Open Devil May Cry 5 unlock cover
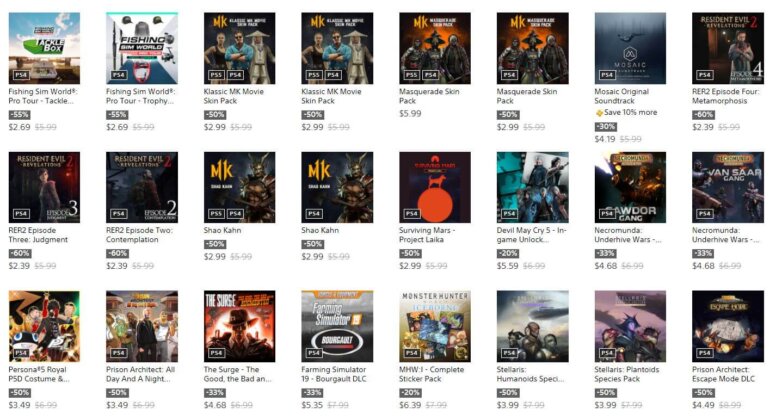This screenshot has height=420, width=776. tap(533, 187)
